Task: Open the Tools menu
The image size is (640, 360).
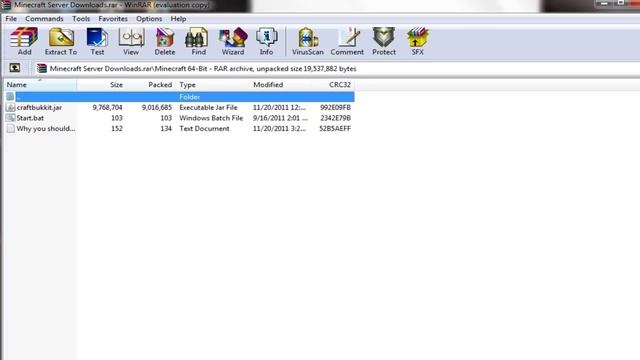Action: pos(81,19)
